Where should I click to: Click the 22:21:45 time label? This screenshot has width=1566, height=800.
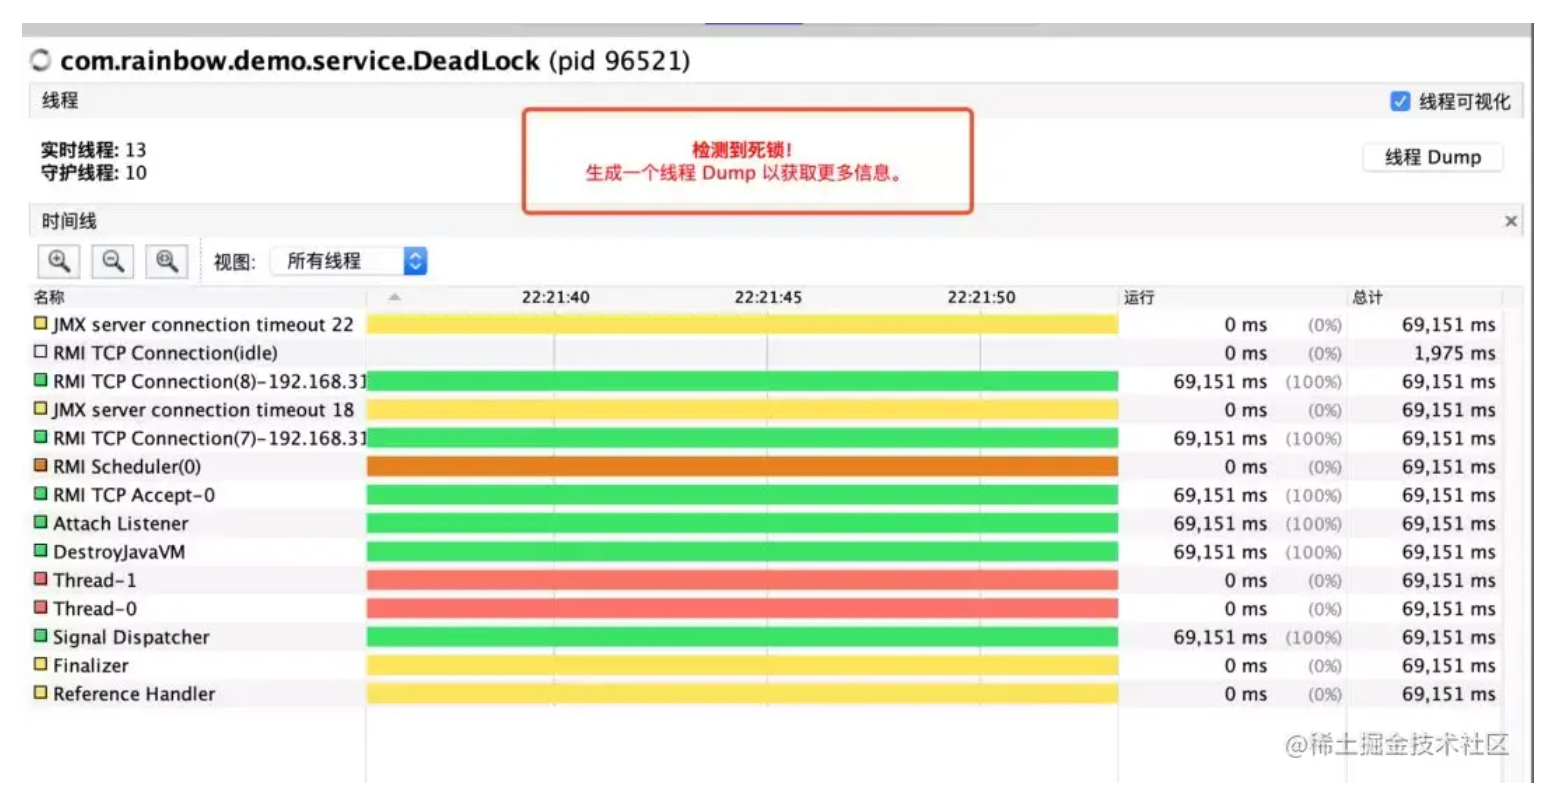tap(768, 297)
